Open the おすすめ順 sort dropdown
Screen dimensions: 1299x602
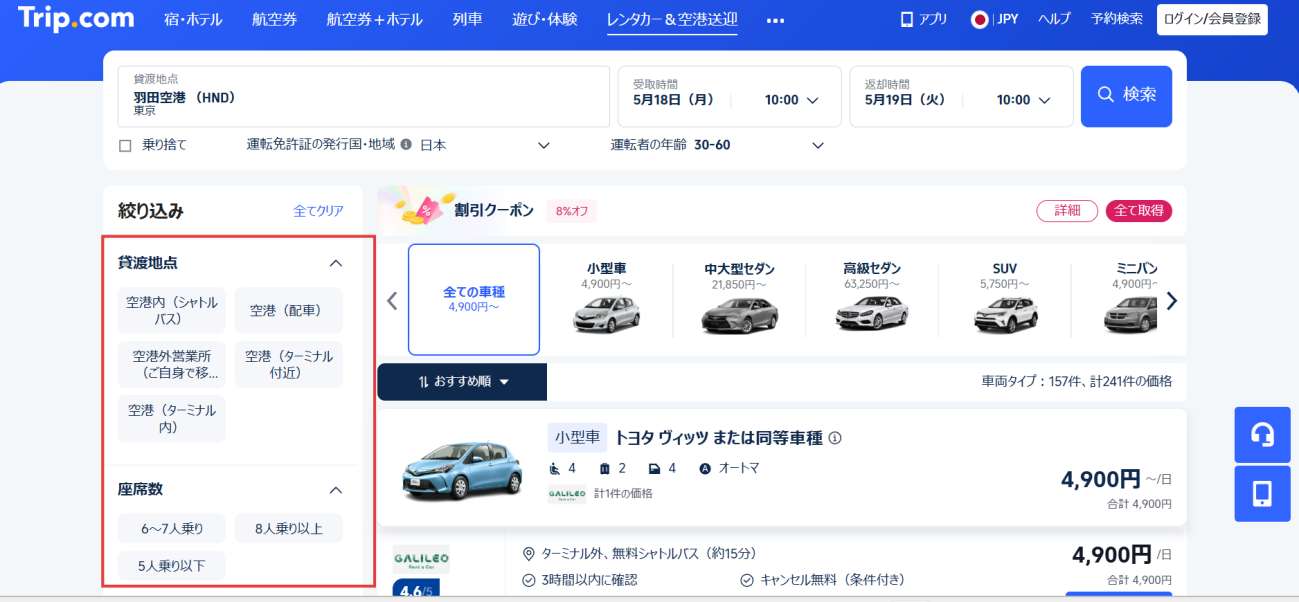click(462, 382)
